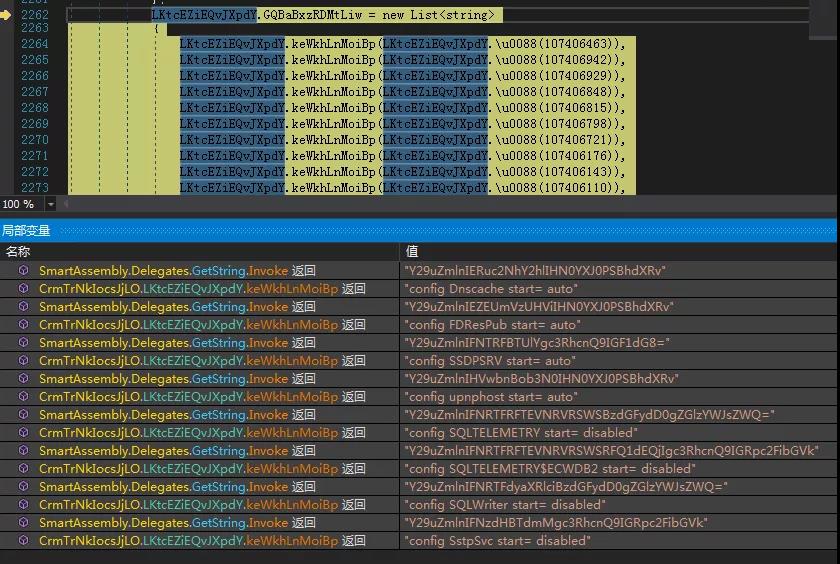Open the 100 % zoom level dropdown
Viewport: 840px width, 564px height.
point(49,204)
